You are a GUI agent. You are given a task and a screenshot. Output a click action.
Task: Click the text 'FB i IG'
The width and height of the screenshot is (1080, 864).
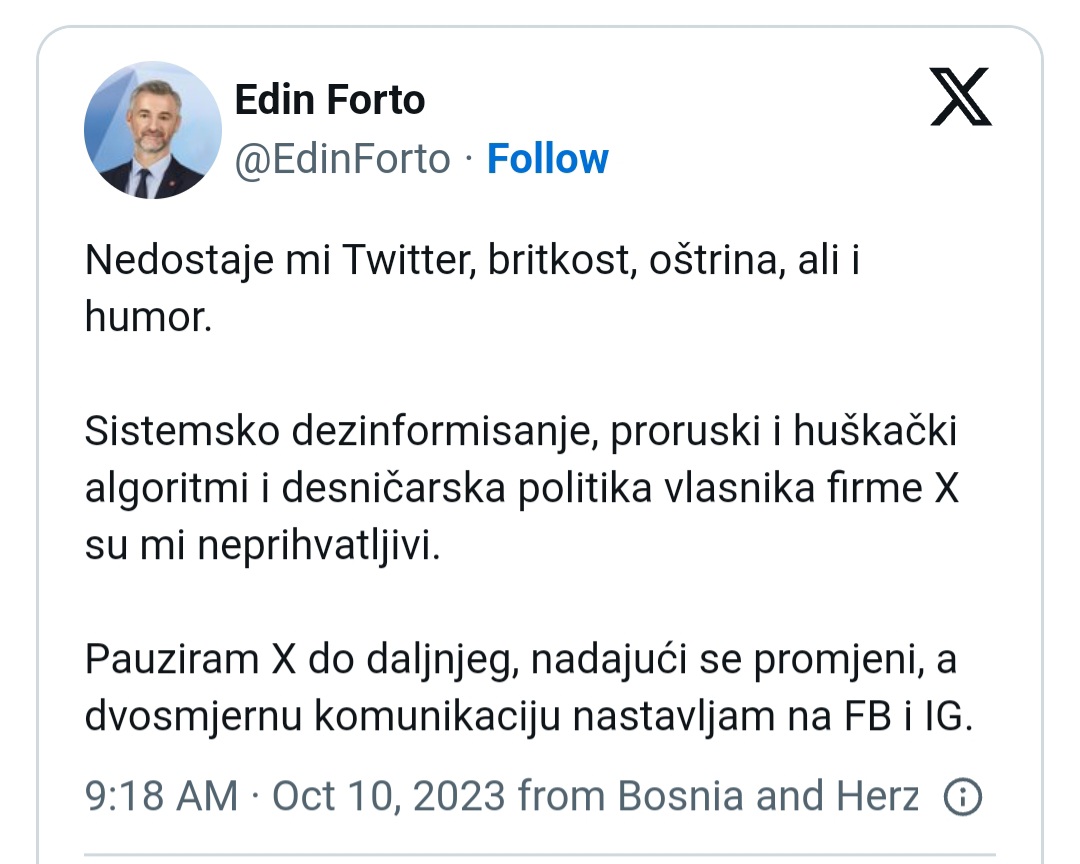click(906, 717)
